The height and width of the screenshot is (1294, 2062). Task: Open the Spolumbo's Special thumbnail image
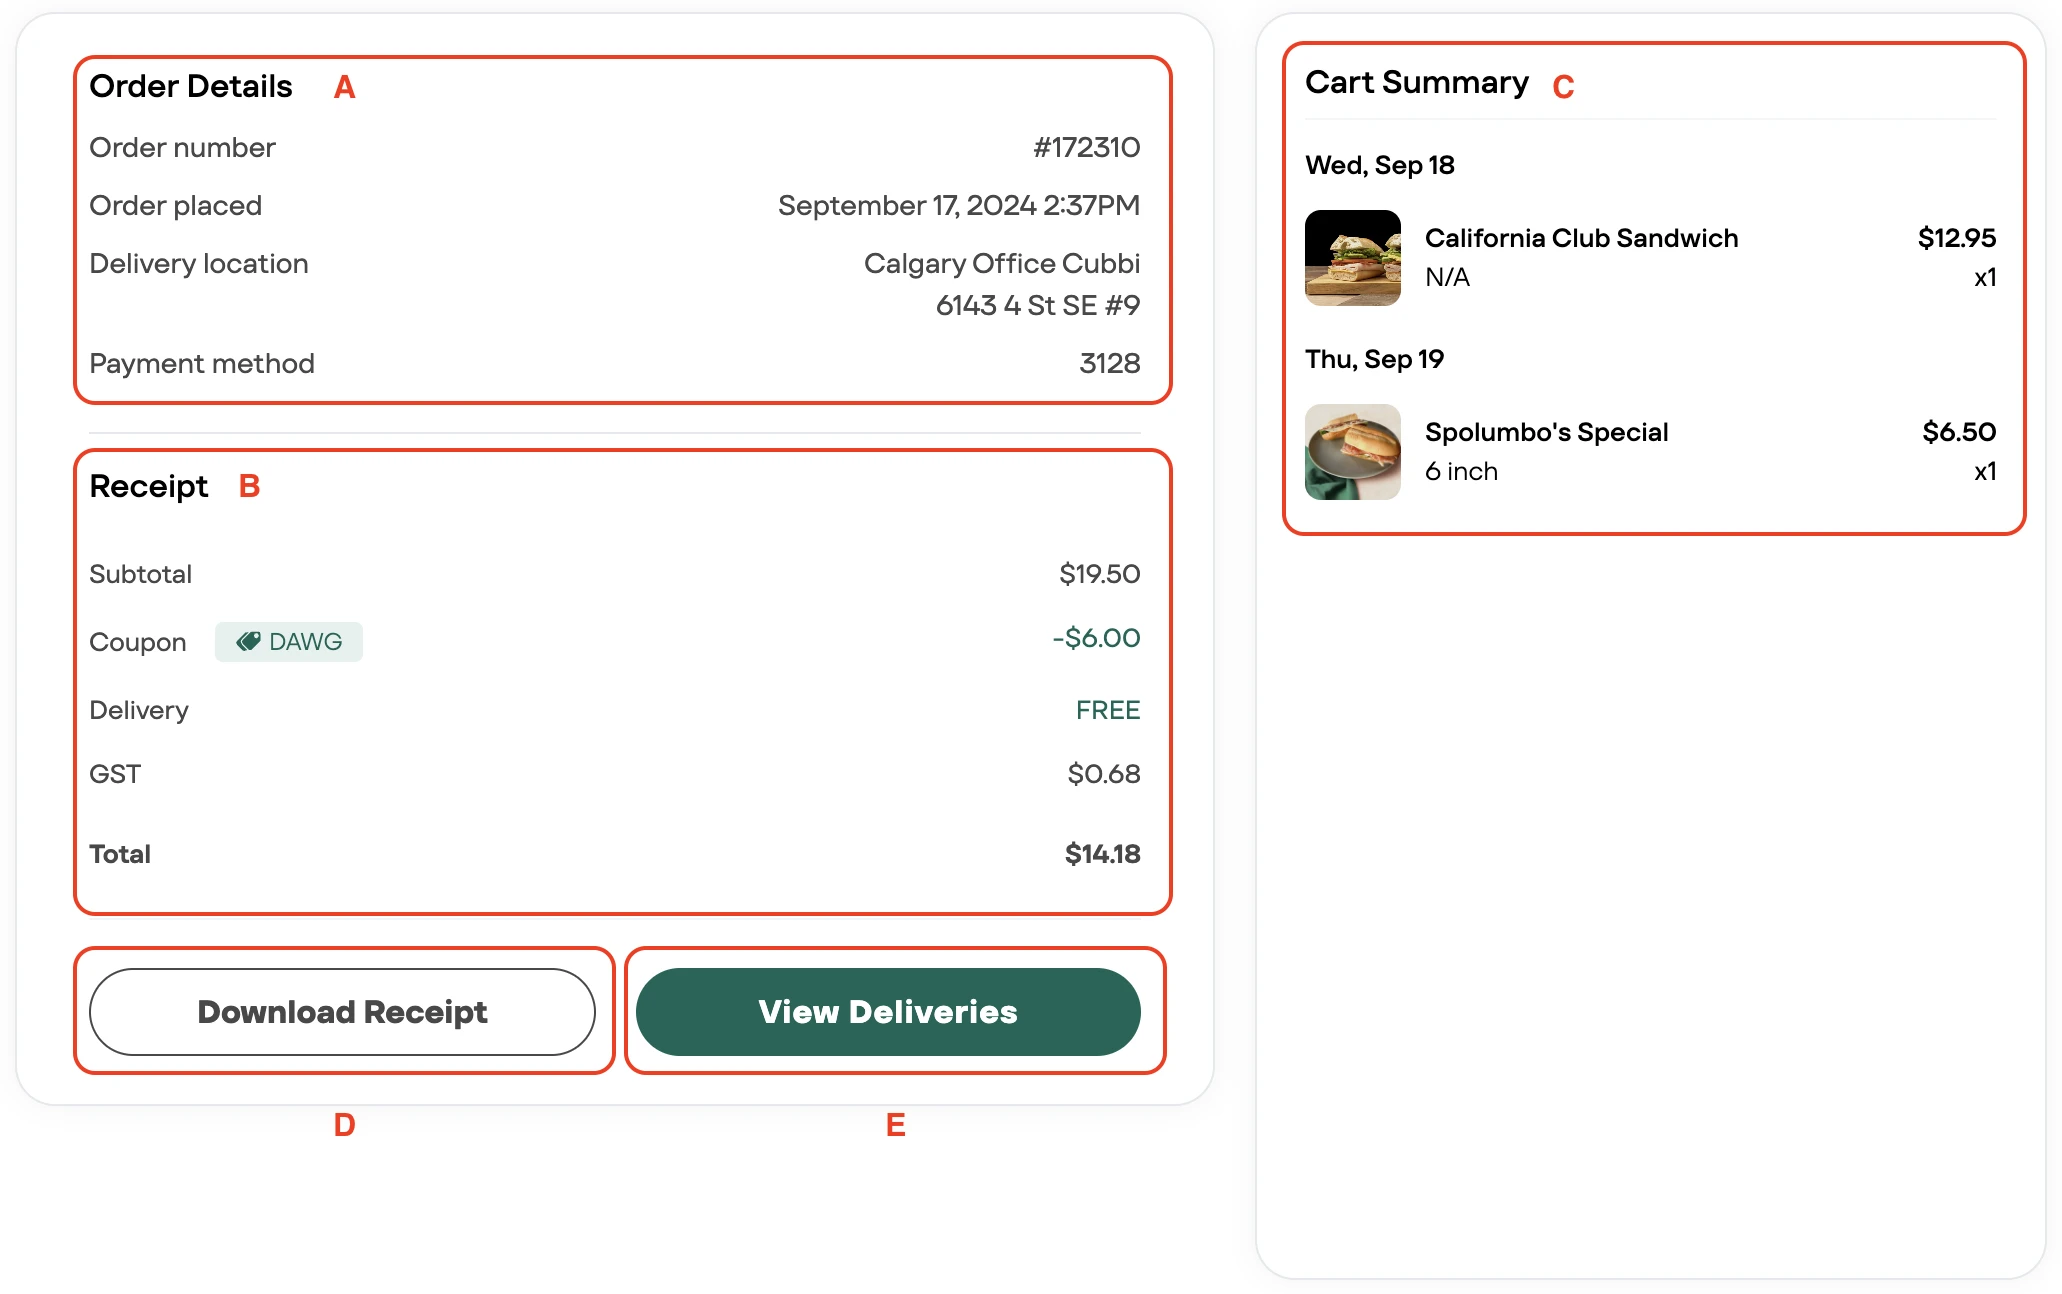(1352, 452)
